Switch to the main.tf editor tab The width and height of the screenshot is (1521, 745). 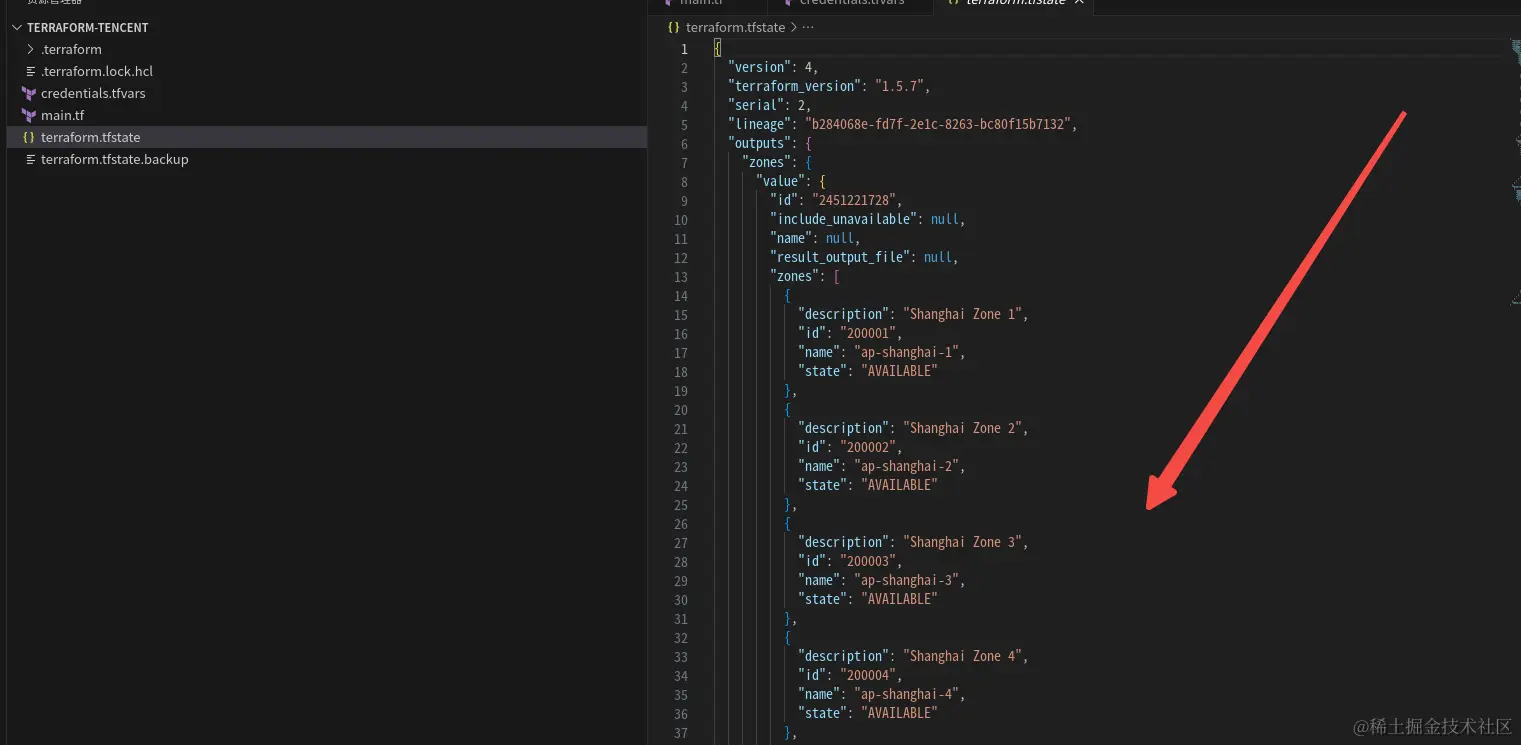[700, 3]
